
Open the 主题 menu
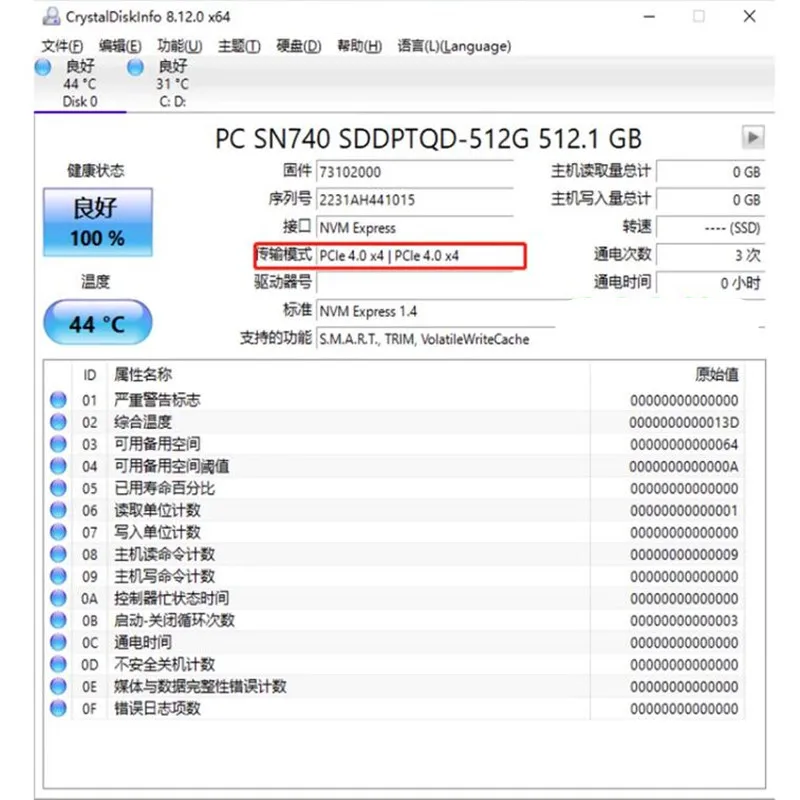238,45
